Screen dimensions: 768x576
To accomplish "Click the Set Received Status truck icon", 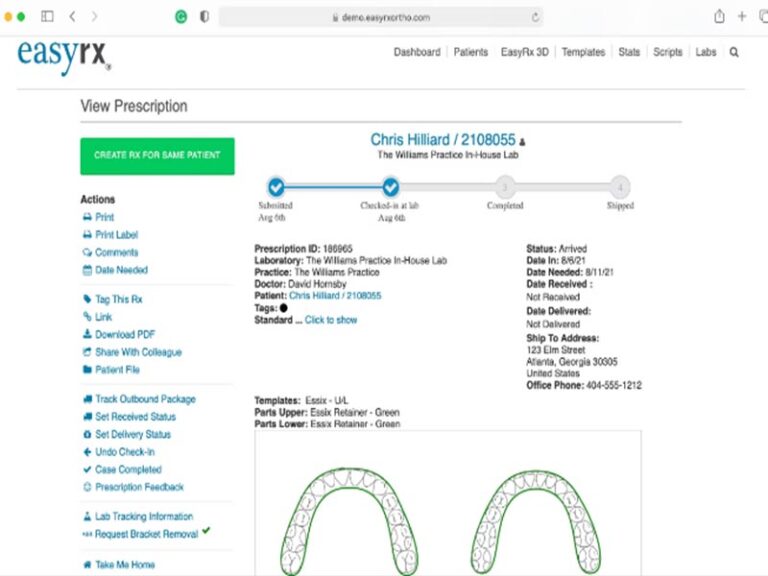I will tap(88, 416).
